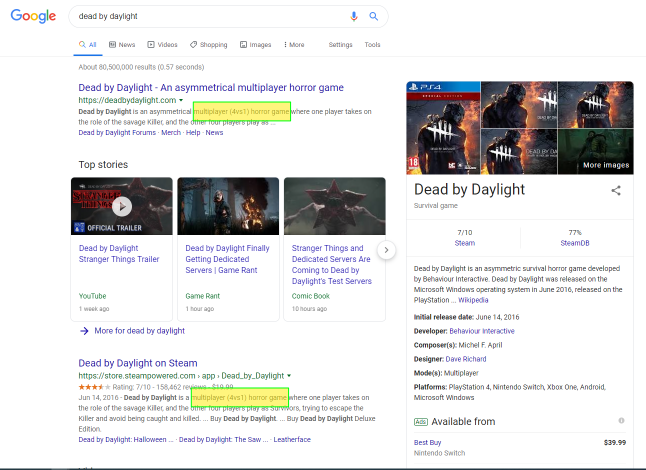Open Best Buy shopping listing
The height and width of the screenshot is (470, 646).
pos(427,442)
